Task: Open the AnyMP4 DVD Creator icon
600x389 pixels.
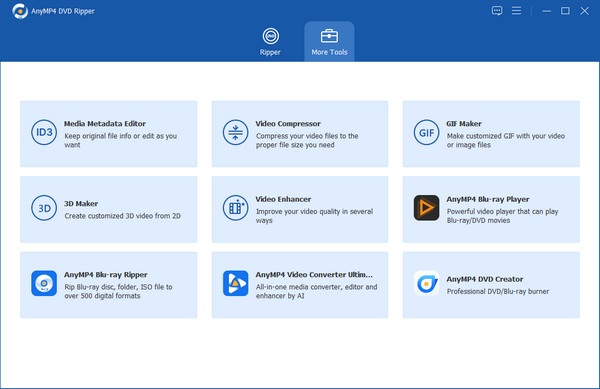Action: point(426,283)
